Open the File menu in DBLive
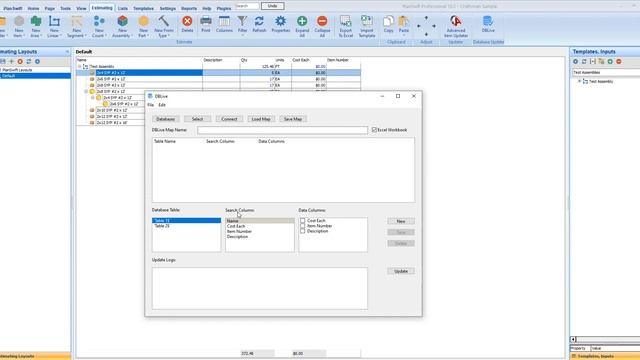This screenshot has width=640, height=360. [151, 105]
